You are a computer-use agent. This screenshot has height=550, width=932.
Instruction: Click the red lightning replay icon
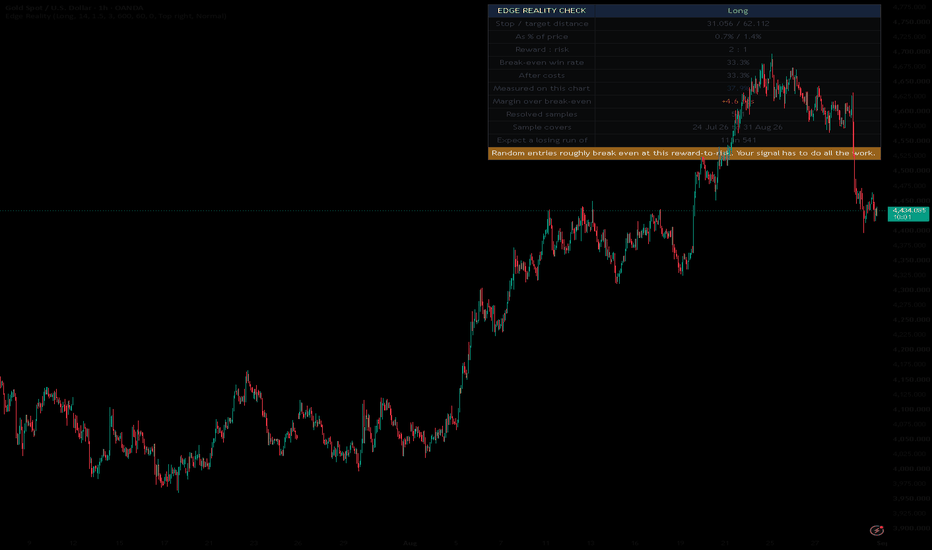click(877, 530)
